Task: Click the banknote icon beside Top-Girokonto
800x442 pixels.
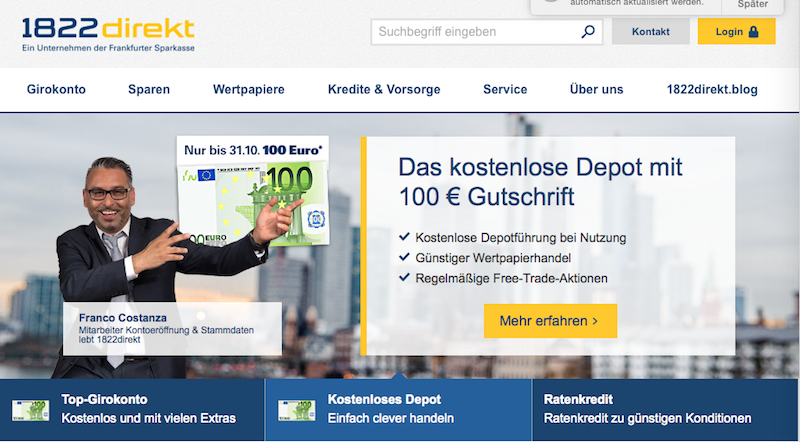Action: (x=31, y=410)
